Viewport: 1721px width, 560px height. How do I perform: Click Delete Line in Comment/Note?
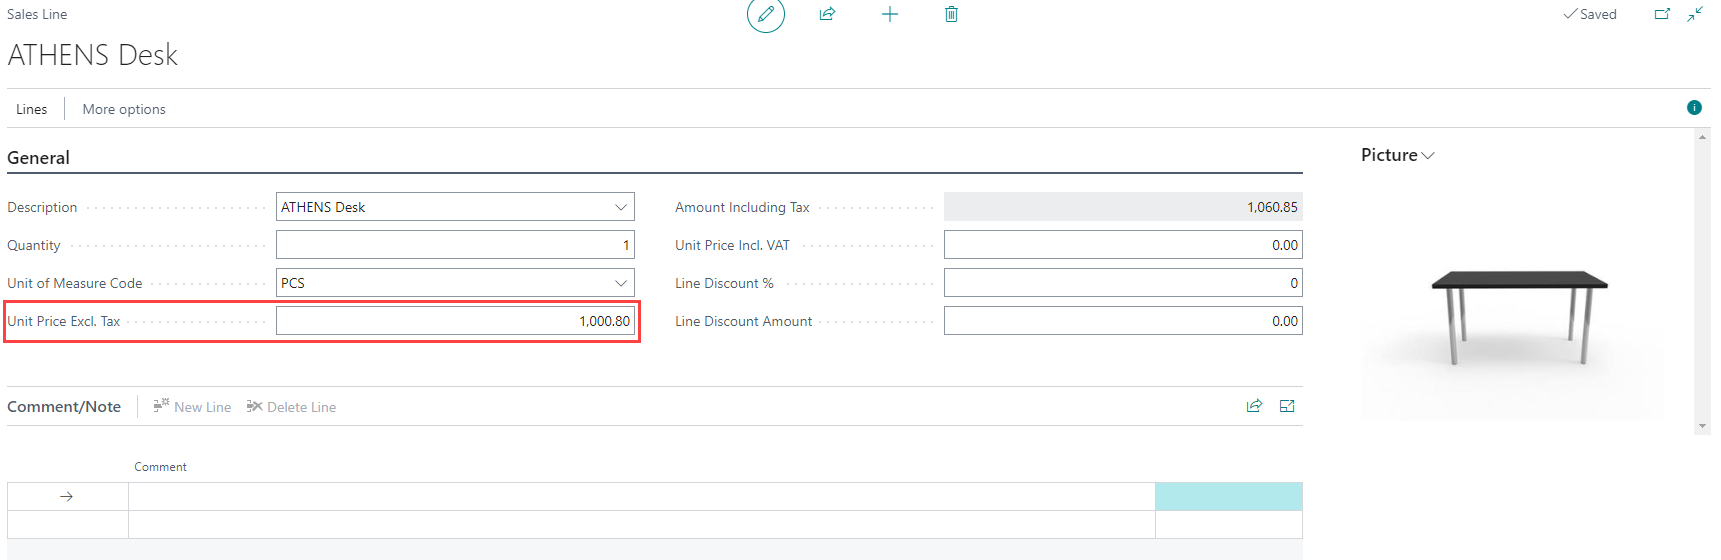point(291,407)
